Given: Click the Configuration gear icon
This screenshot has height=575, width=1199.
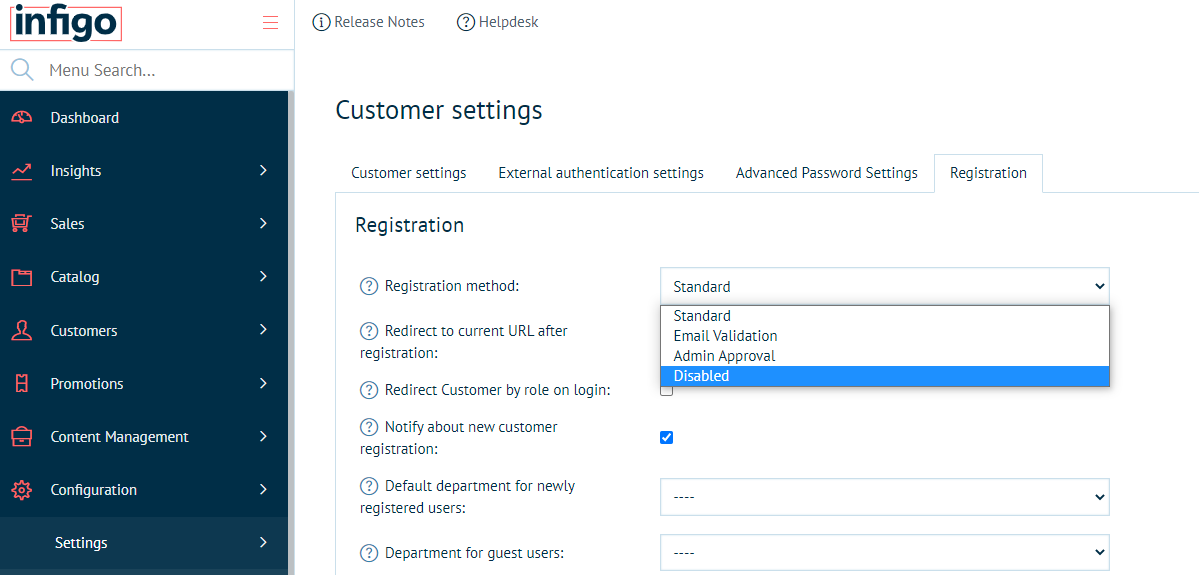Looking at the screenshot, I should click(x=22, y=490).
